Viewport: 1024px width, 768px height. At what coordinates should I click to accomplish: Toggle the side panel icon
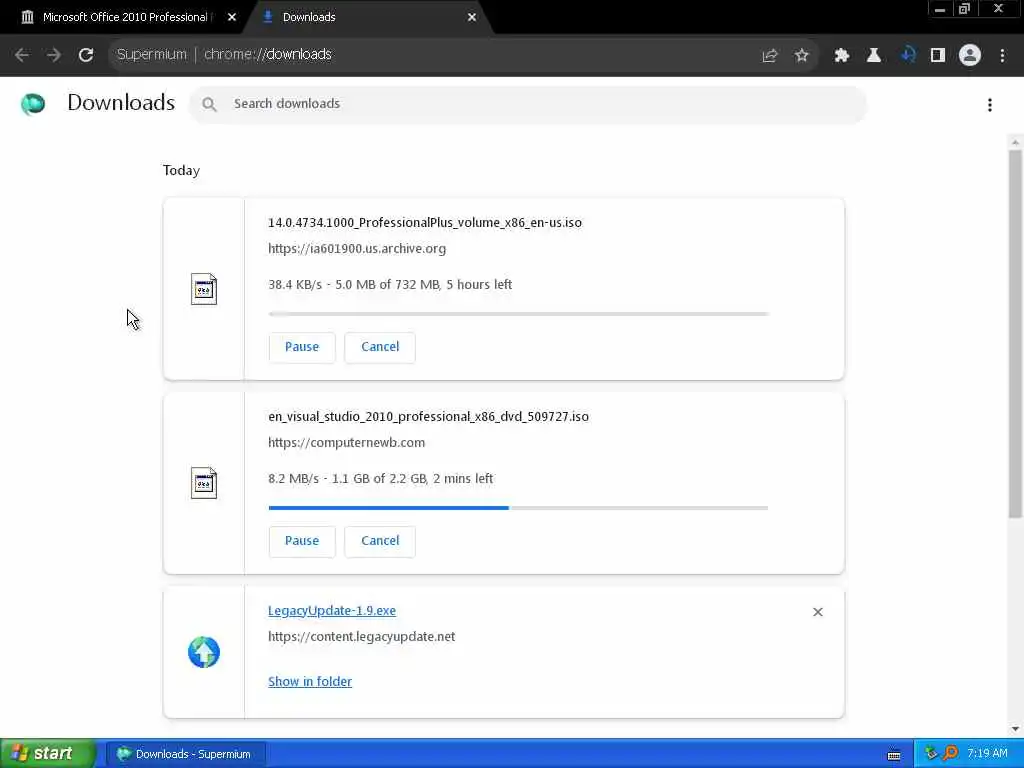938,56
